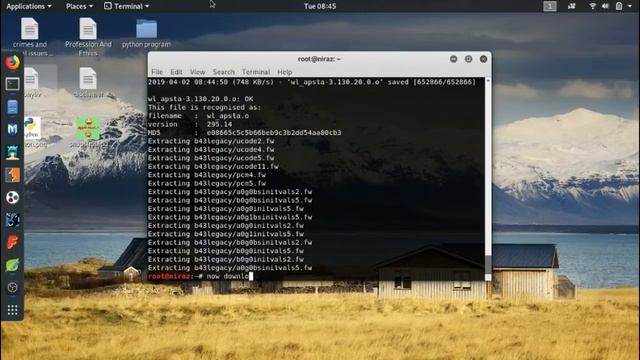
Task: Open the Terminal app menu in top bar
Action: (x=127, y=6)
